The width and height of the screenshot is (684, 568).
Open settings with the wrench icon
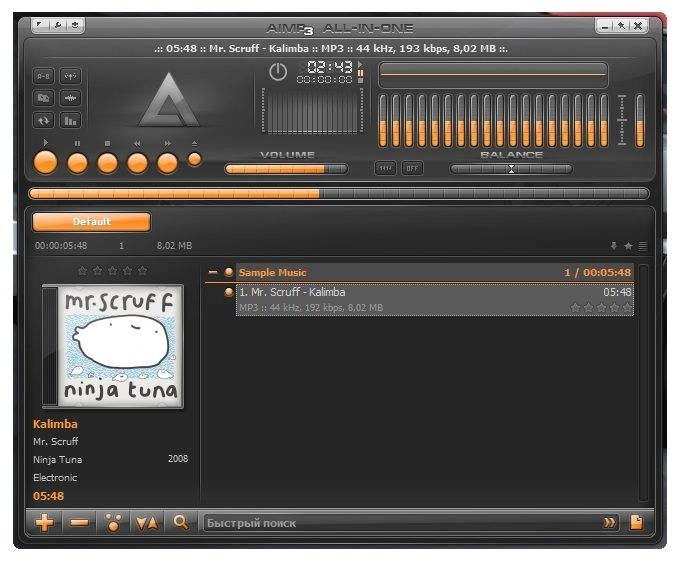pos(58,25)
